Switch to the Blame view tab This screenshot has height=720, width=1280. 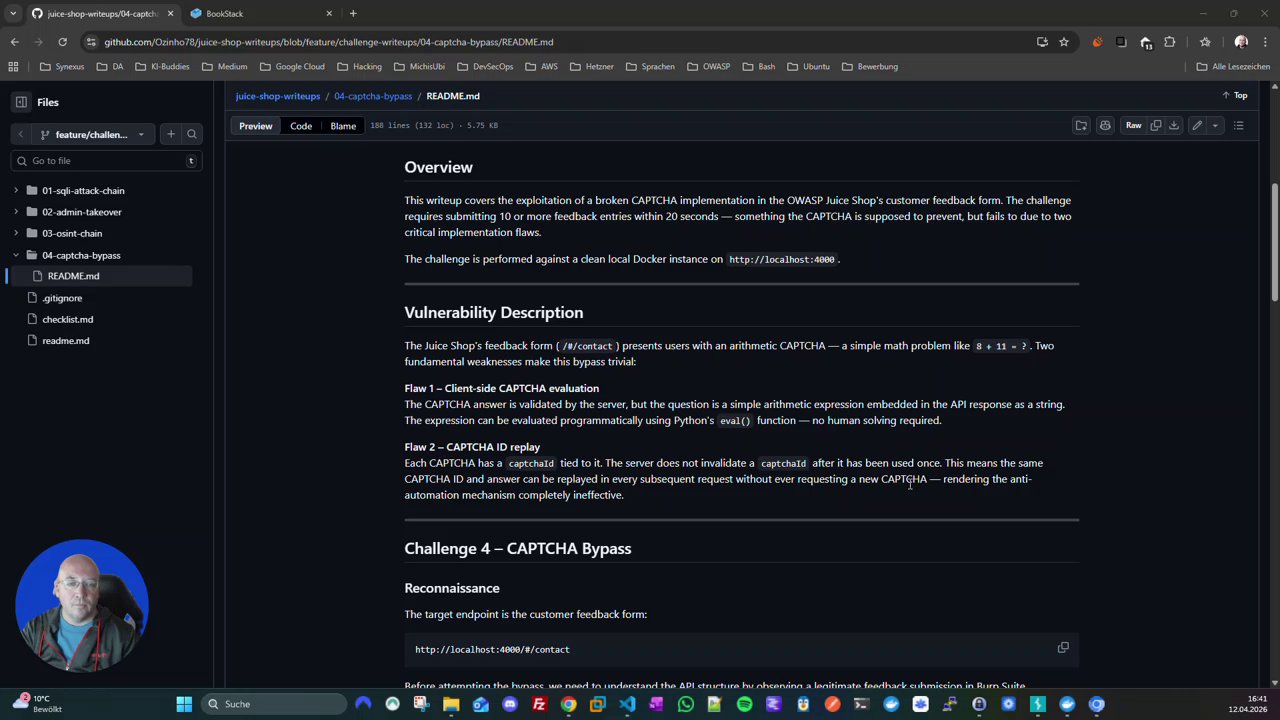pyautogui.click(x=343, y=125)
